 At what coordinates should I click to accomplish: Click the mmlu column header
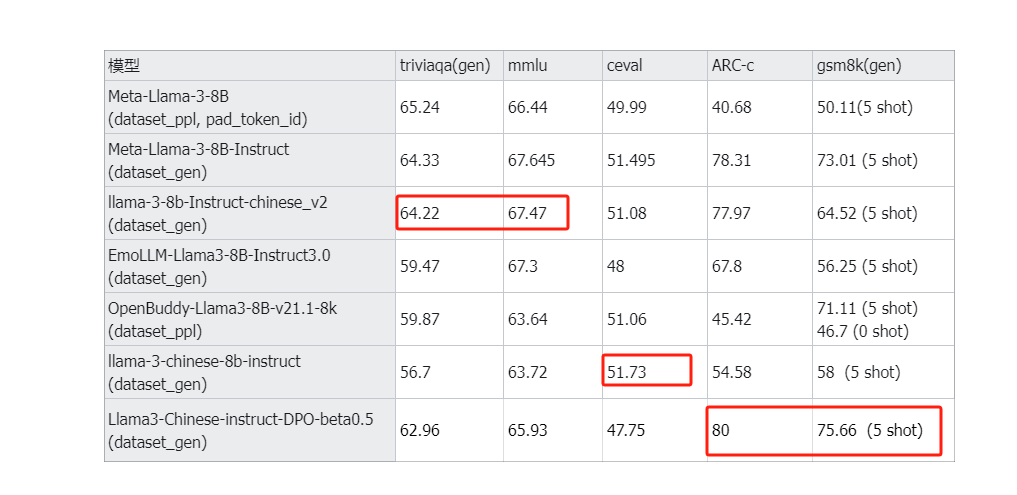[553, 66]
